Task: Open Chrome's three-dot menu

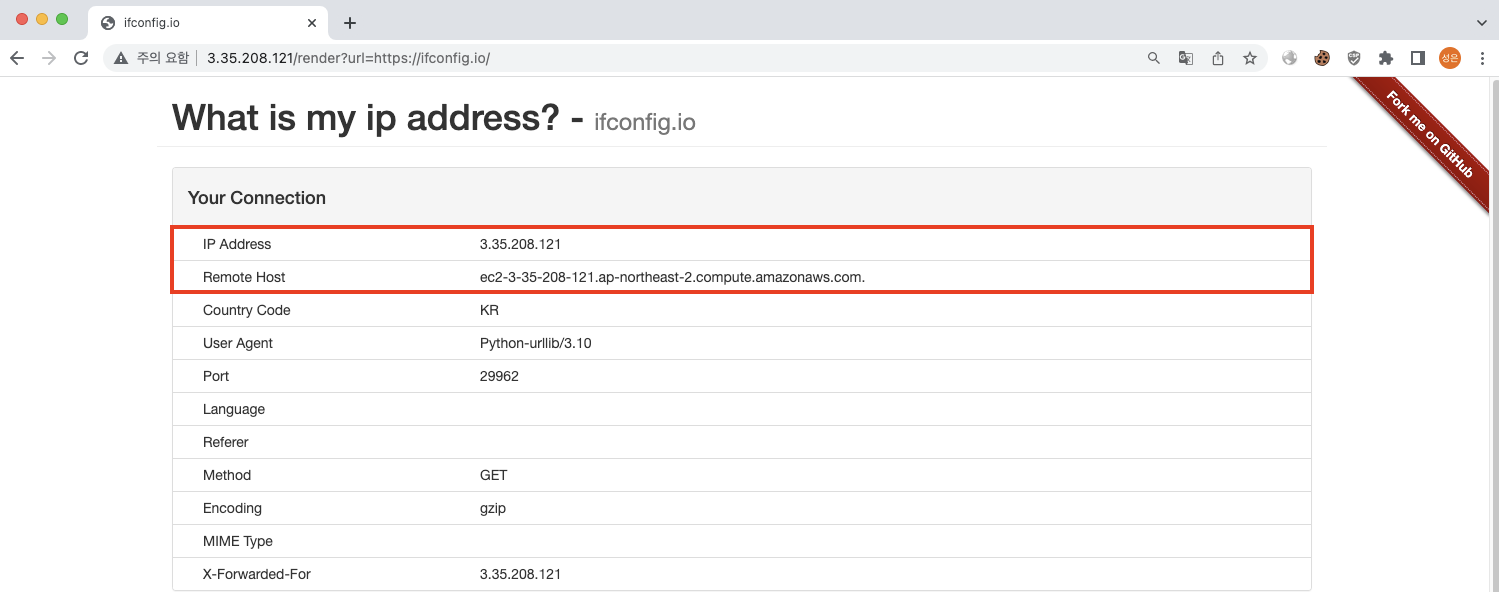Action: coord(1482,57)
